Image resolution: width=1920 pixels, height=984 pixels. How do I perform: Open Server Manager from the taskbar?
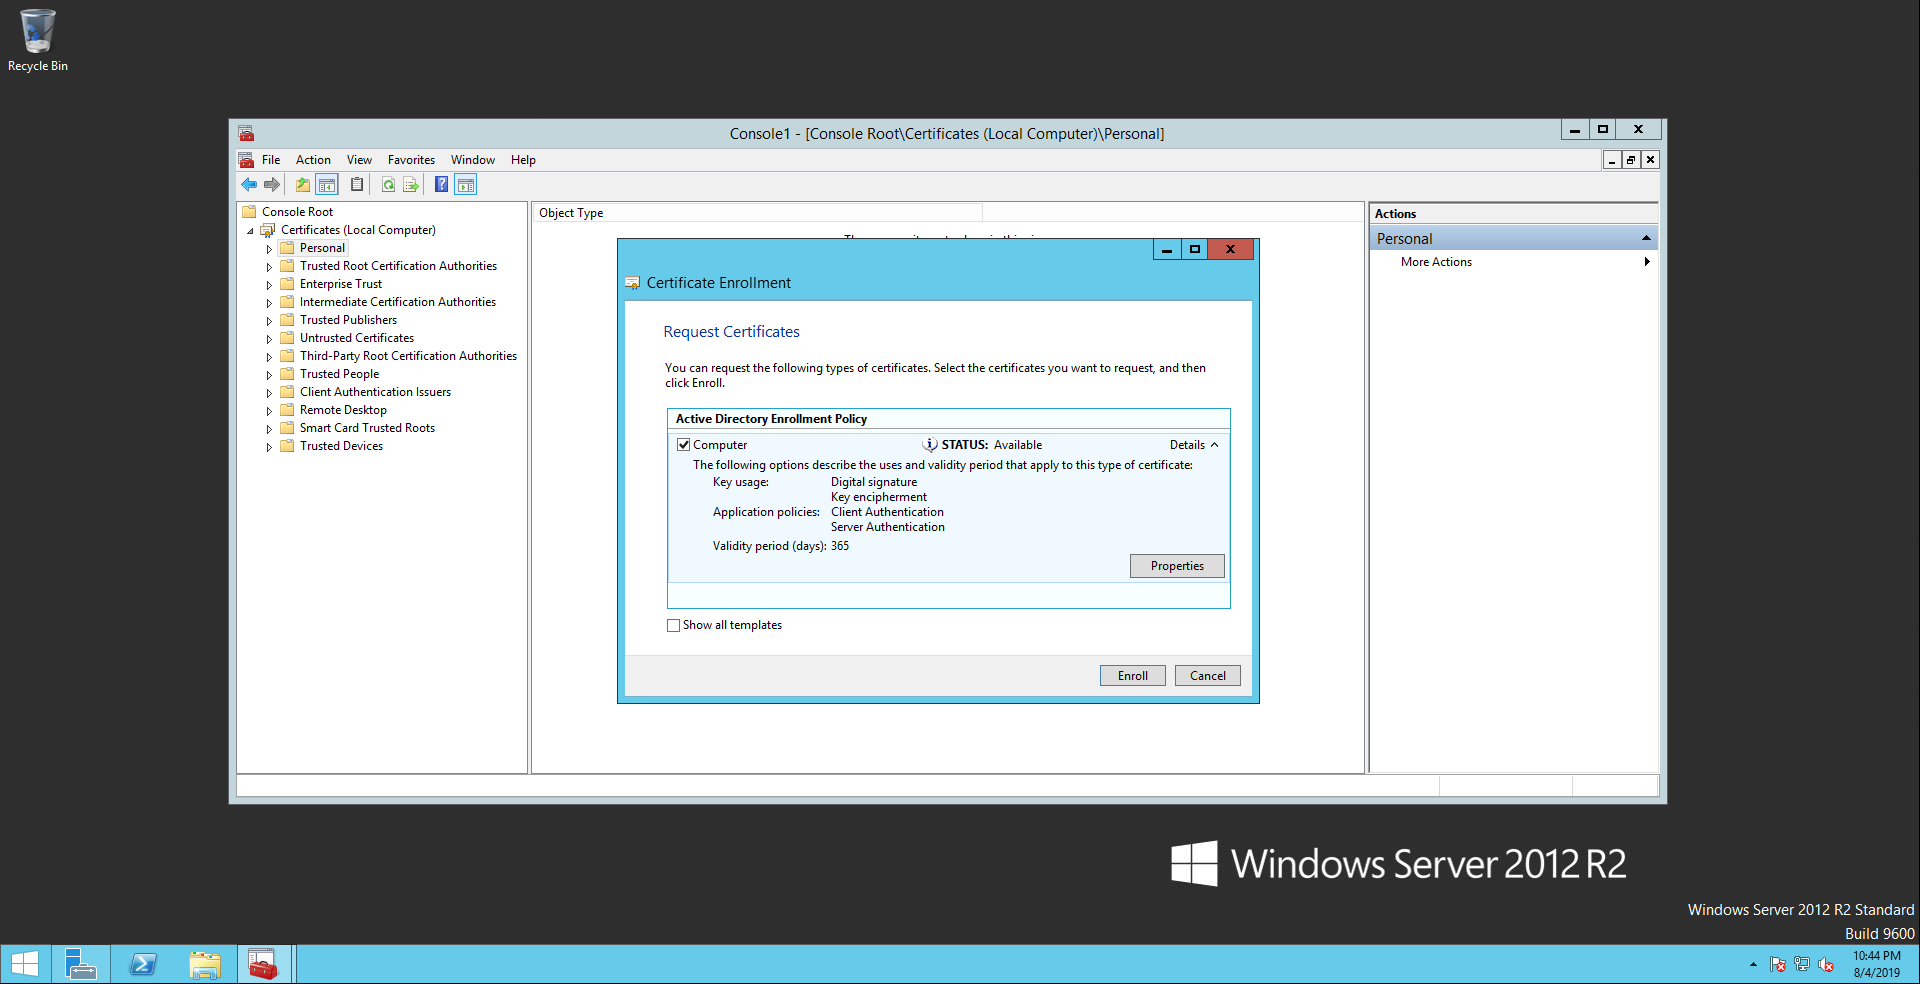tap(80, 964)
